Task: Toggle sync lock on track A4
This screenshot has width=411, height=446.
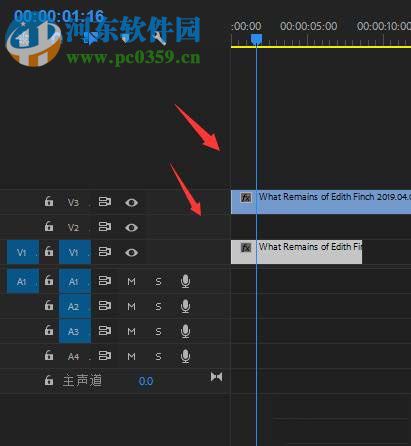Action: coord(105,356)
